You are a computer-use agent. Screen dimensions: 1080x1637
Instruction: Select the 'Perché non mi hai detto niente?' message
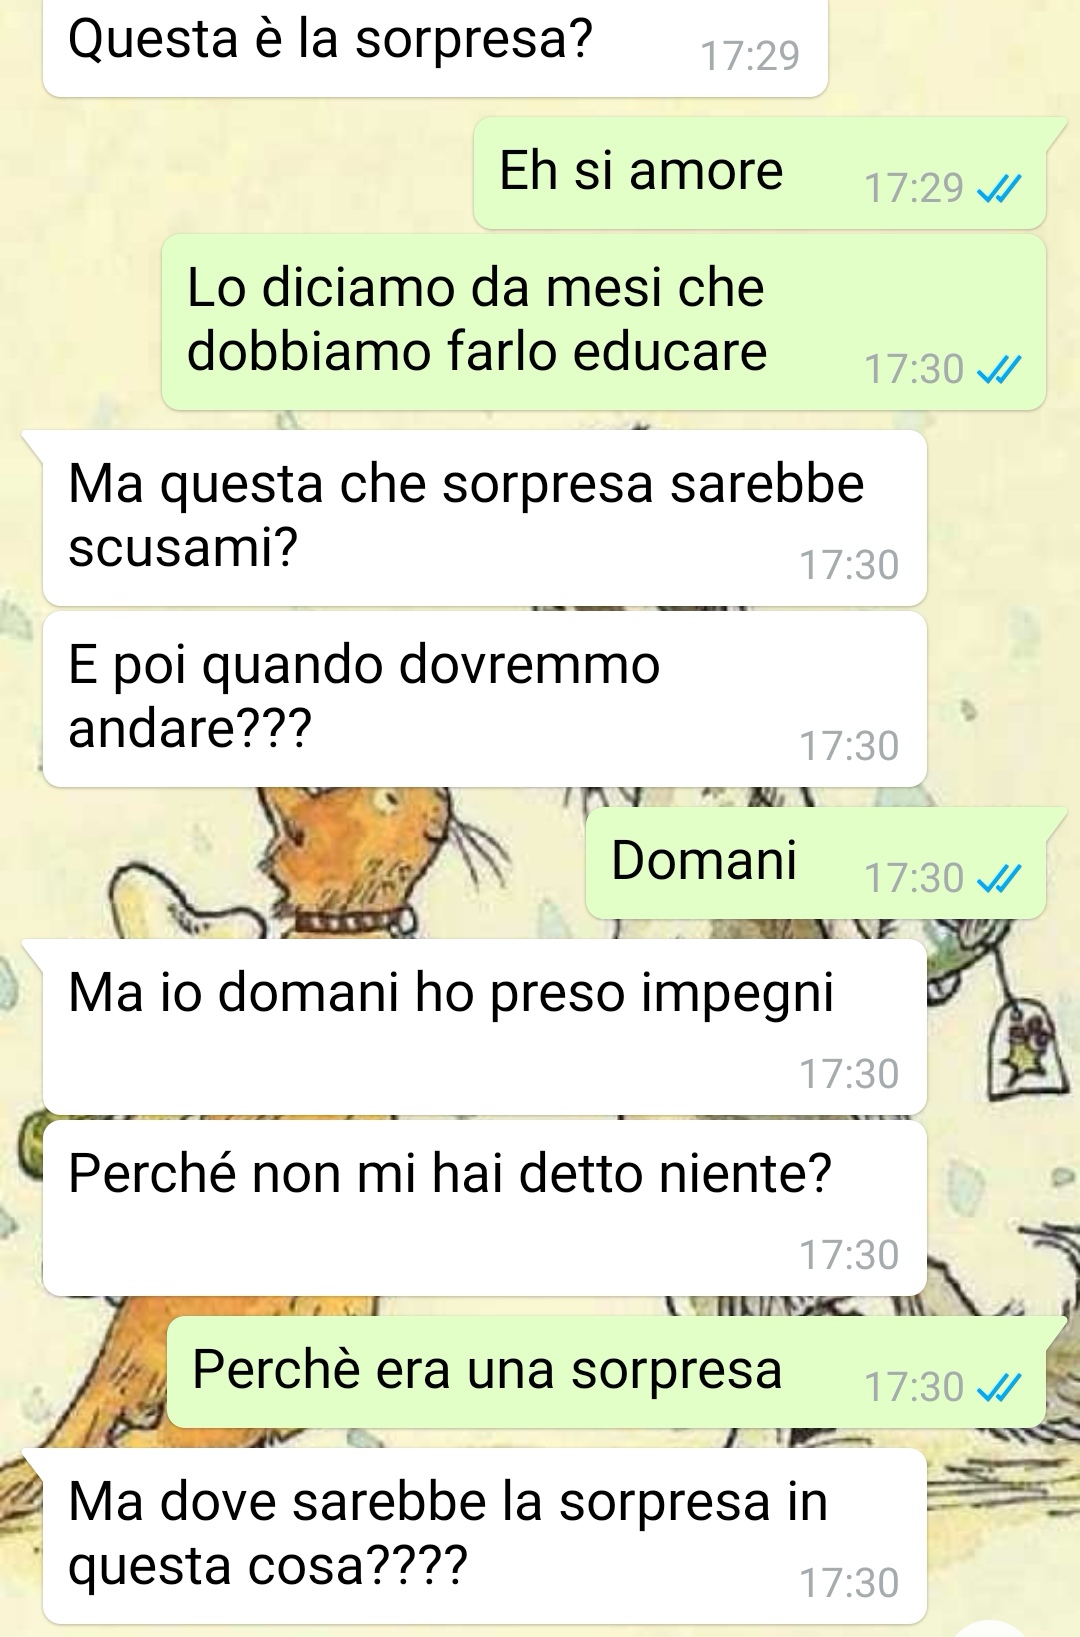[x=484, y=1208]
